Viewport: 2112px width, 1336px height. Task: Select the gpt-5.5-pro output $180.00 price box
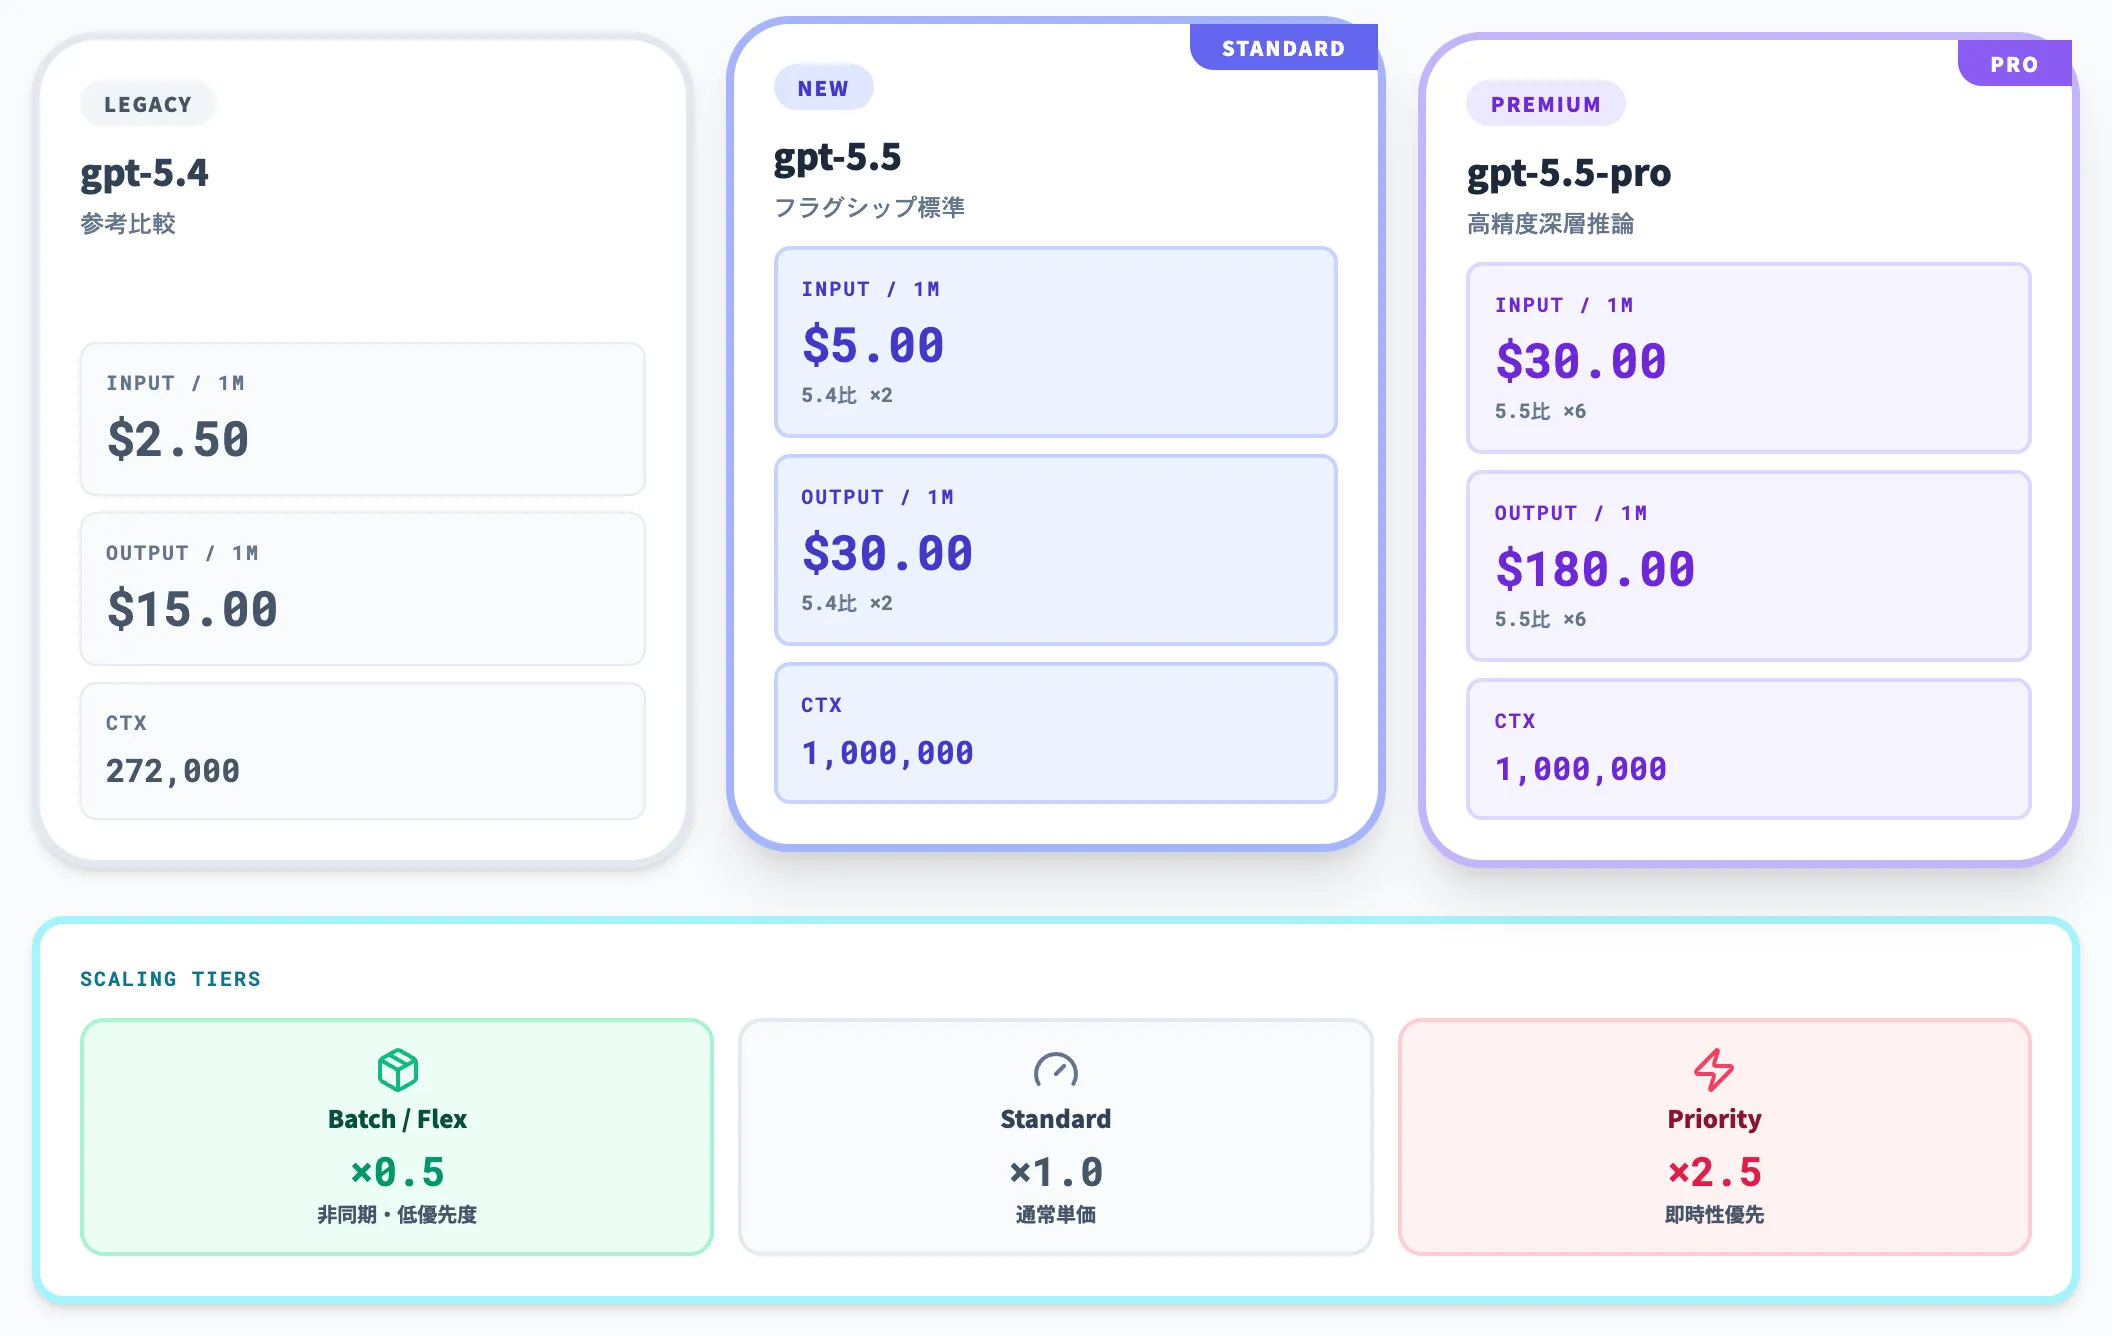click(x=1748, y=566)
